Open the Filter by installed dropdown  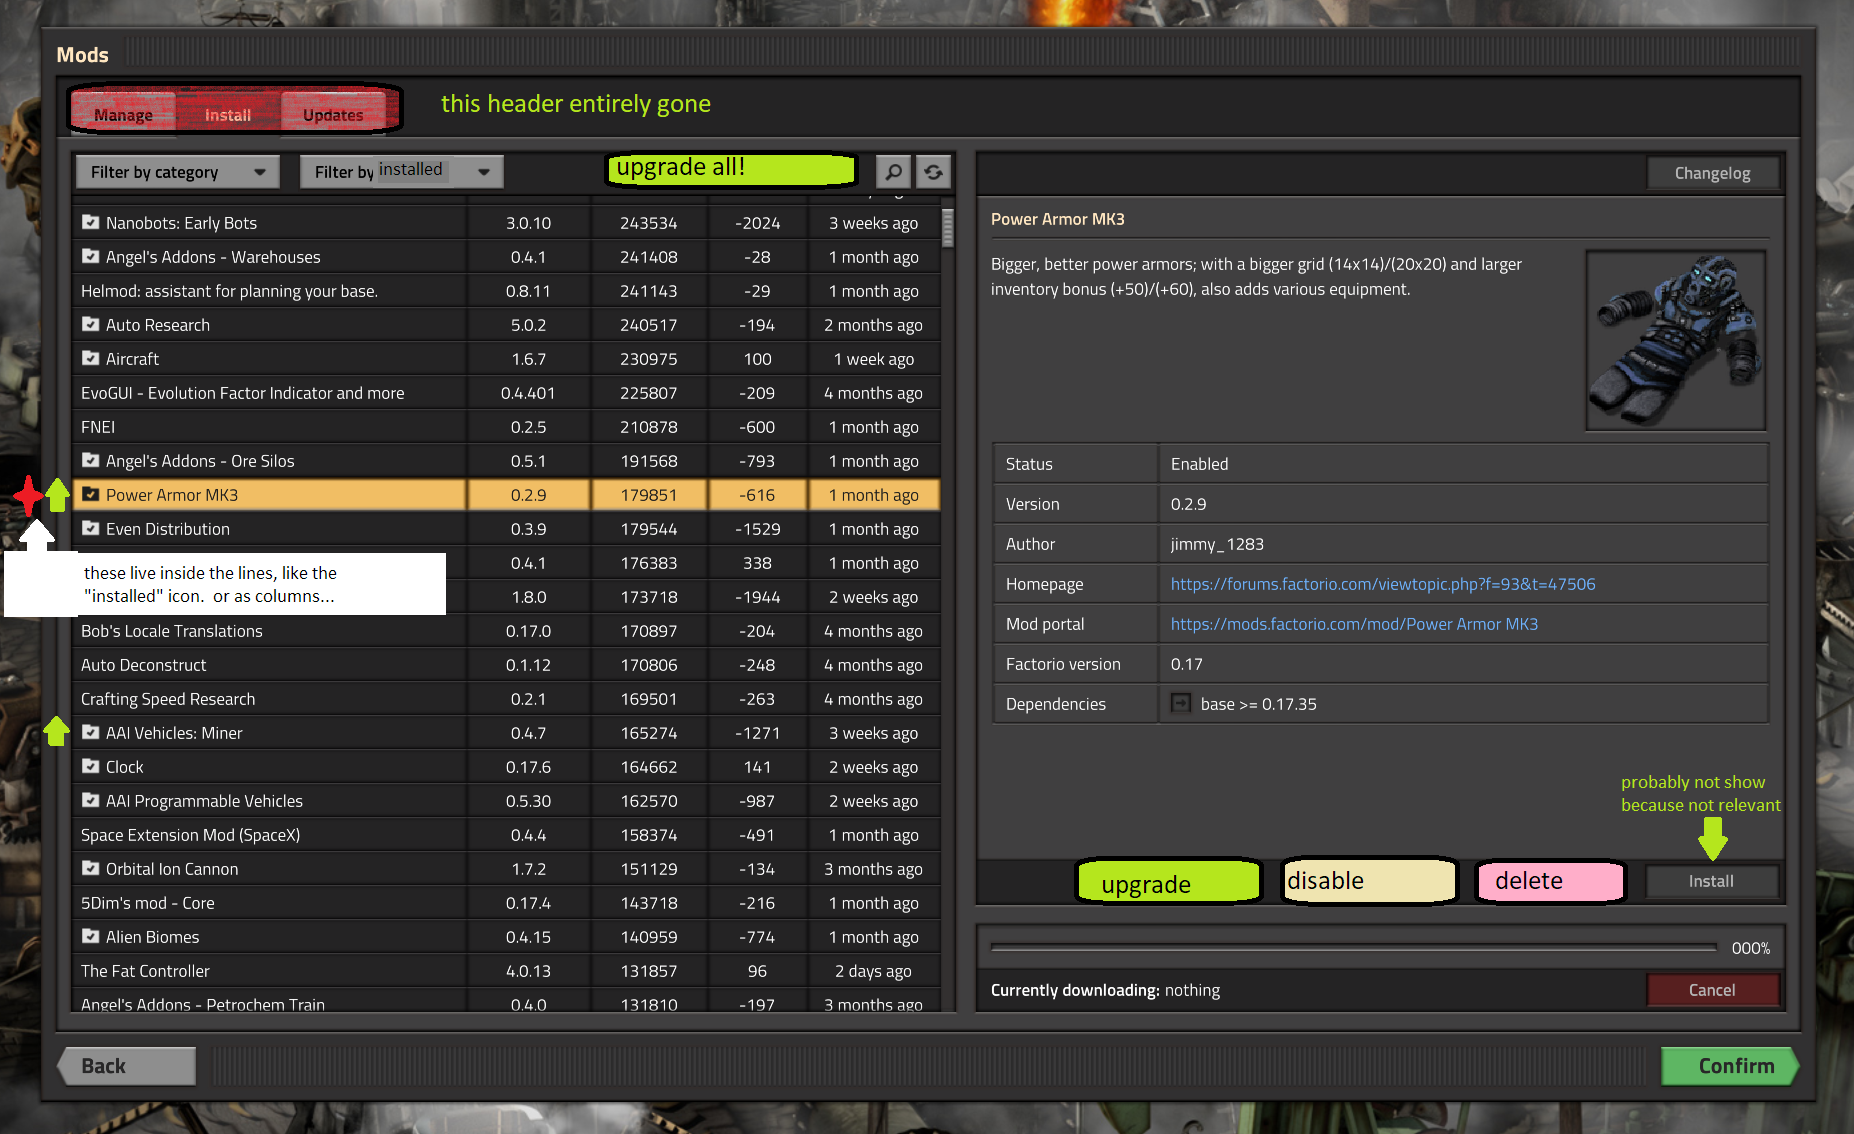(402, 172)
